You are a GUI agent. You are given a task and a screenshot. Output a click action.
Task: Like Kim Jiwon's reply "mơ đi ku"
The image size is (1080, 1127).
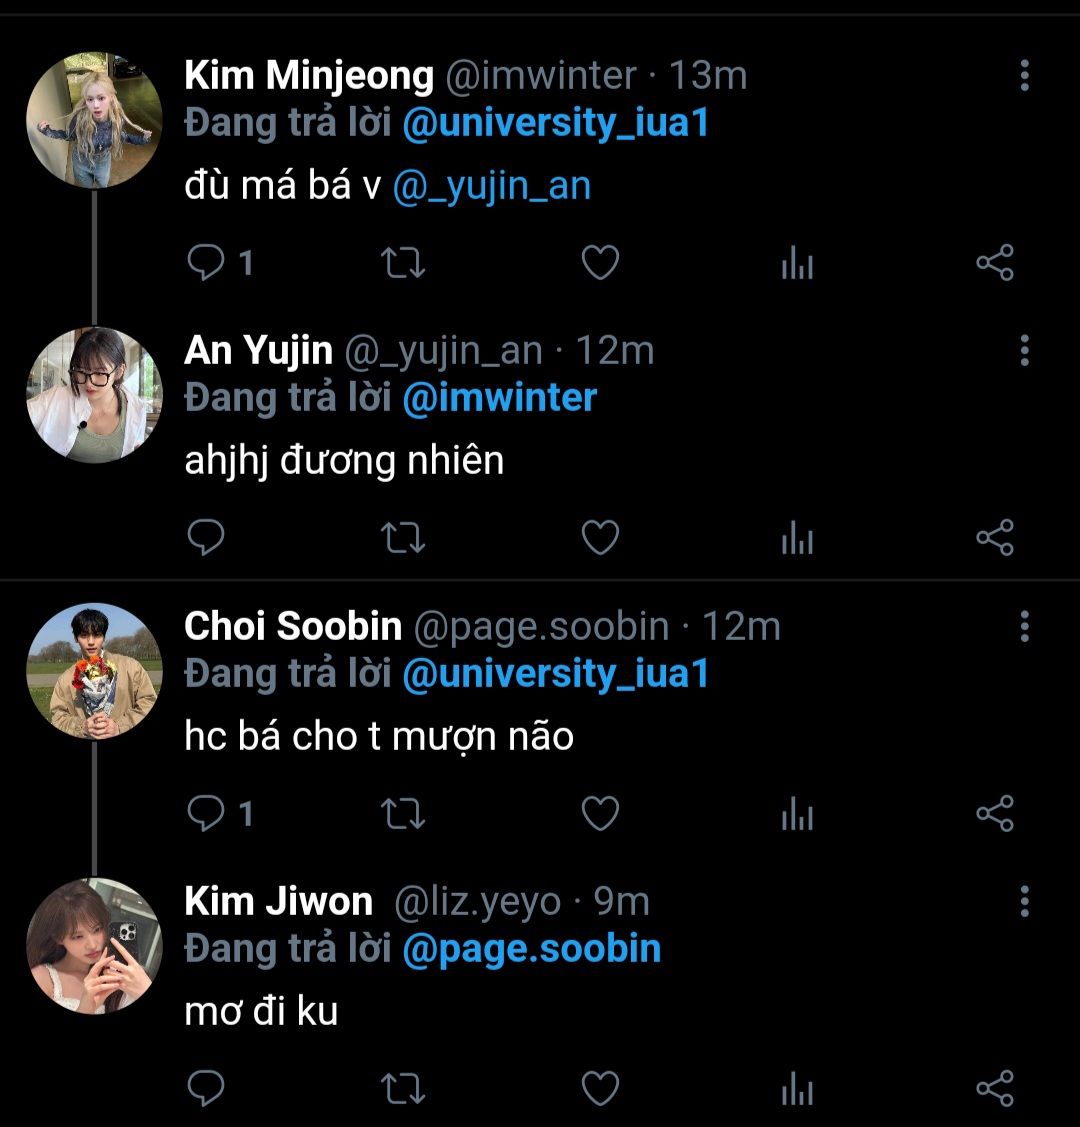[600, 1088]
